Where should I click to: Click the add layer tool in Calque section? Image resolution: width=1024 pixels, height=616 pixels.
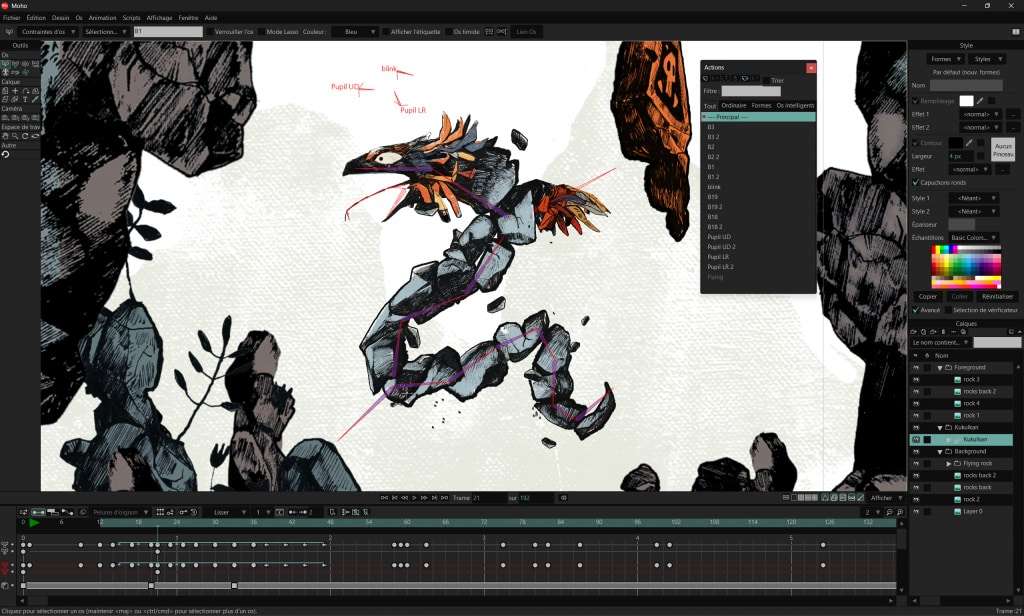click(15, 91)
